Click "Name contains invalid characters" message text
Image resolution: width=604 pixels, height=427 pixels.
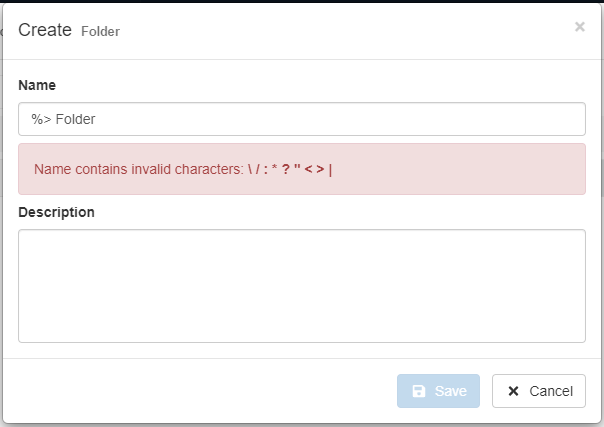click(x=138, y=169)
